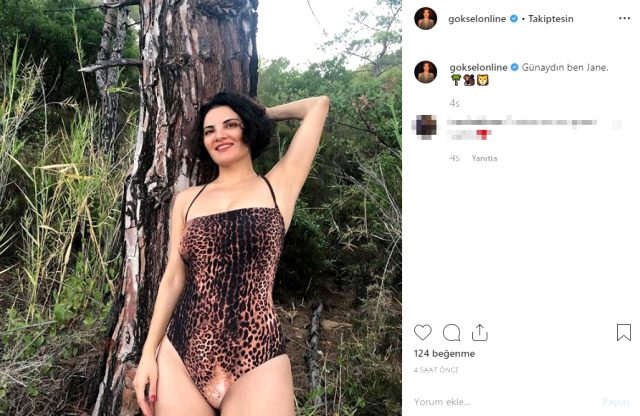Click the gokselonline username in the caption
The image size is (640, 416).
(478, 67)
